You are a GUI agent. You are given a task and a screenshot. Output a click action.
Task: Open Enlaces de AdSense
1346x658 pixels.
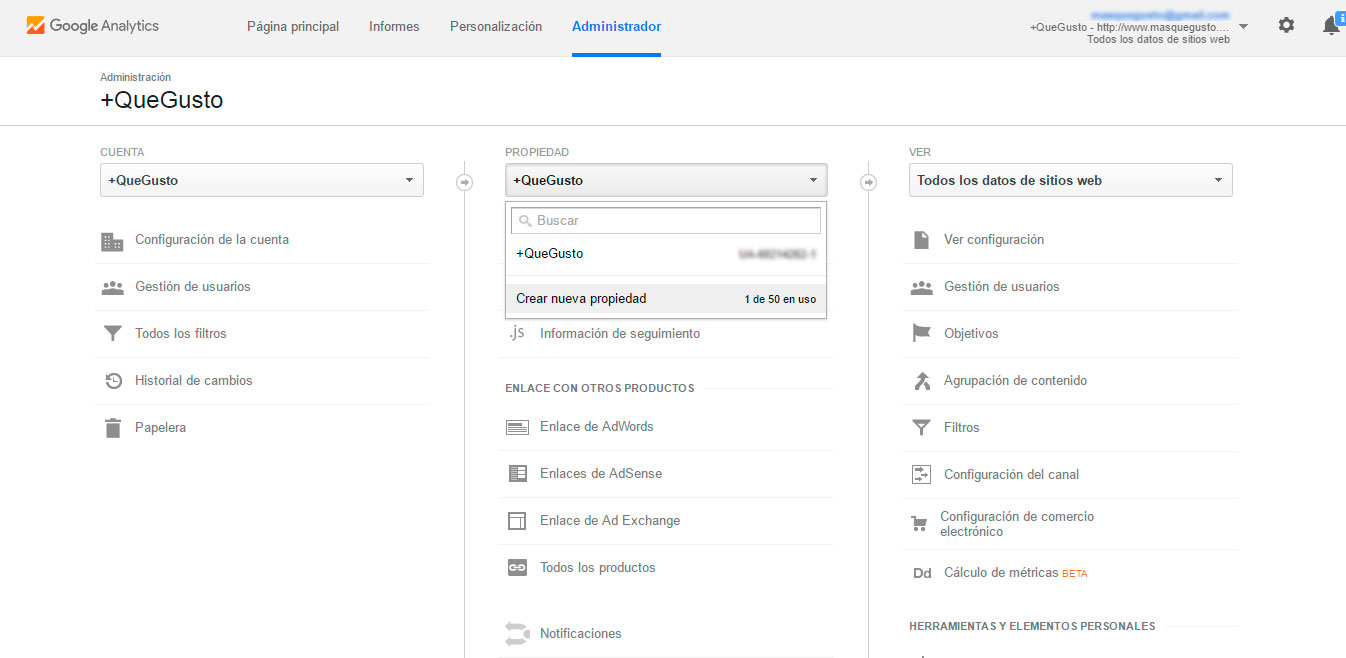(601, 474)
